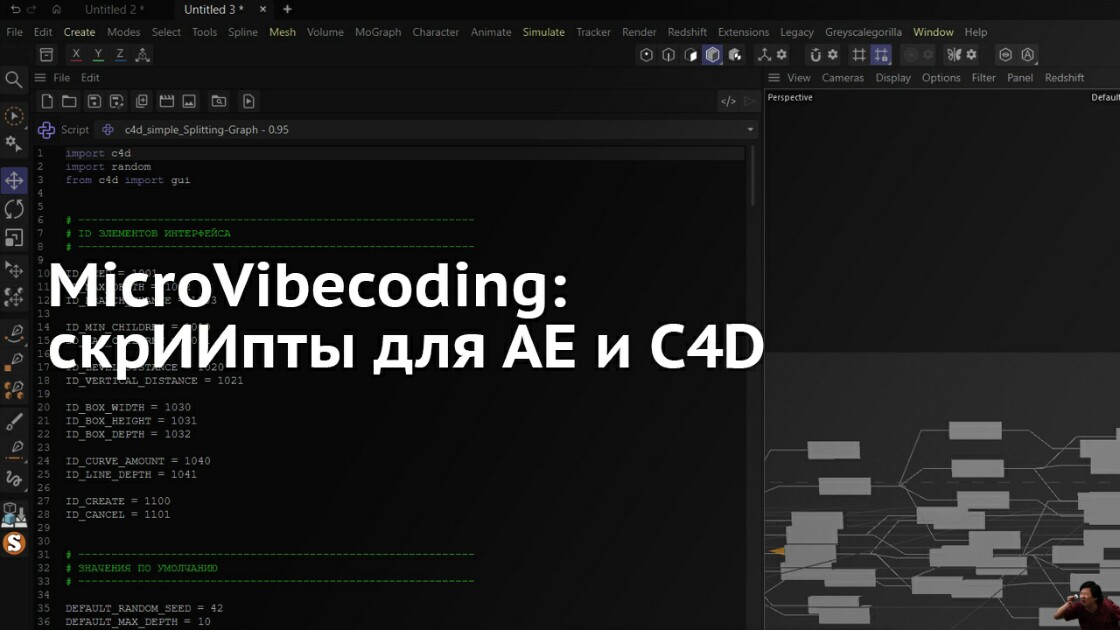
Task: Click load image icon in script toolbar
Action: click(189, 101)
